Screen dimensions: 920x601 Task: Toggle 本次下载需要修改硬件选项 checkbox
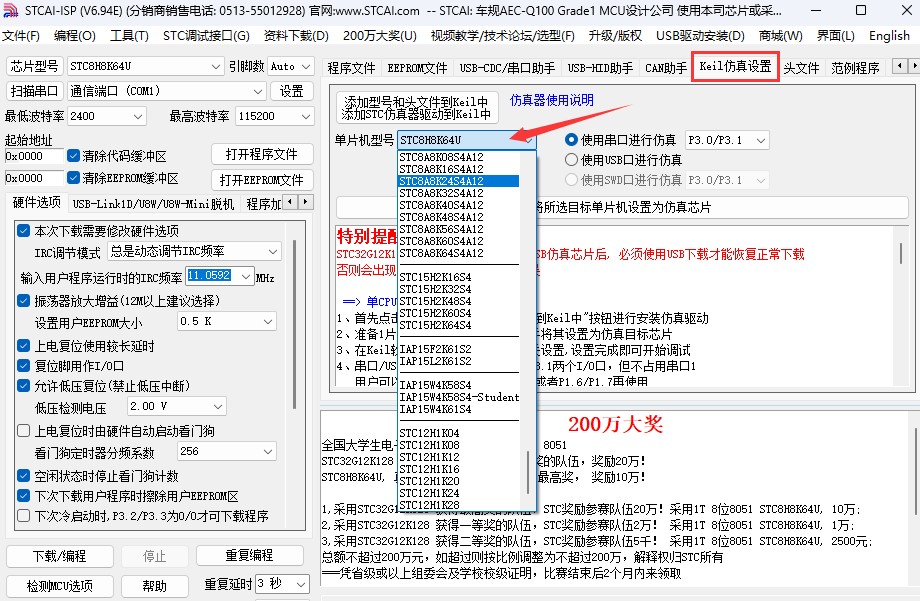coord(23,231)
